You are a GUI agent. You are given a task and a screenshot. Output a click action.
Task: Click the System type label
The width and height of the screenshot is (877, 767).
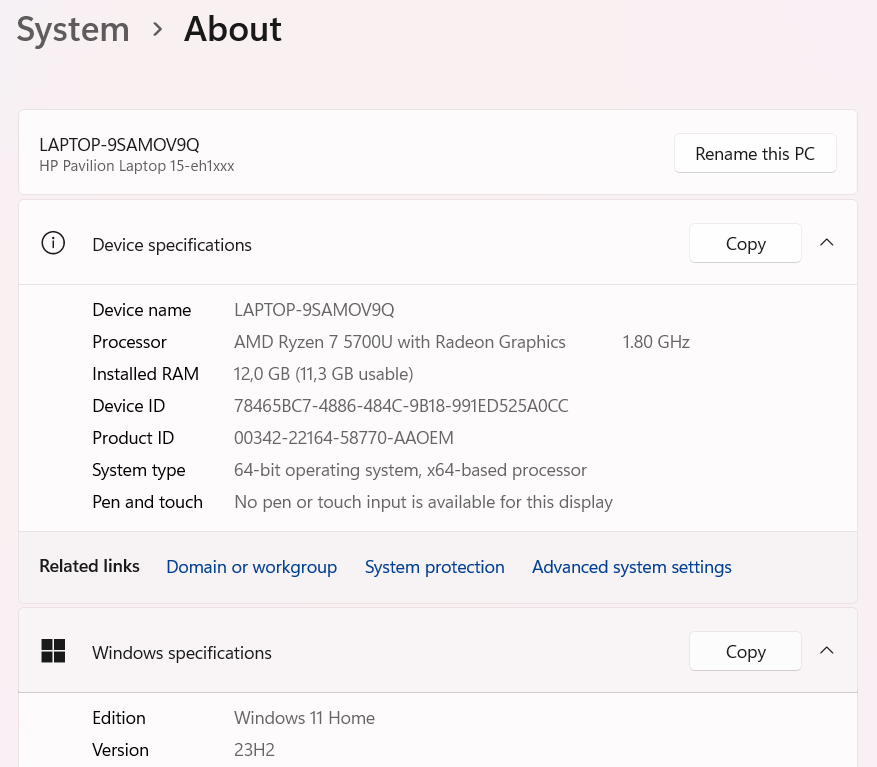point(139,470)
